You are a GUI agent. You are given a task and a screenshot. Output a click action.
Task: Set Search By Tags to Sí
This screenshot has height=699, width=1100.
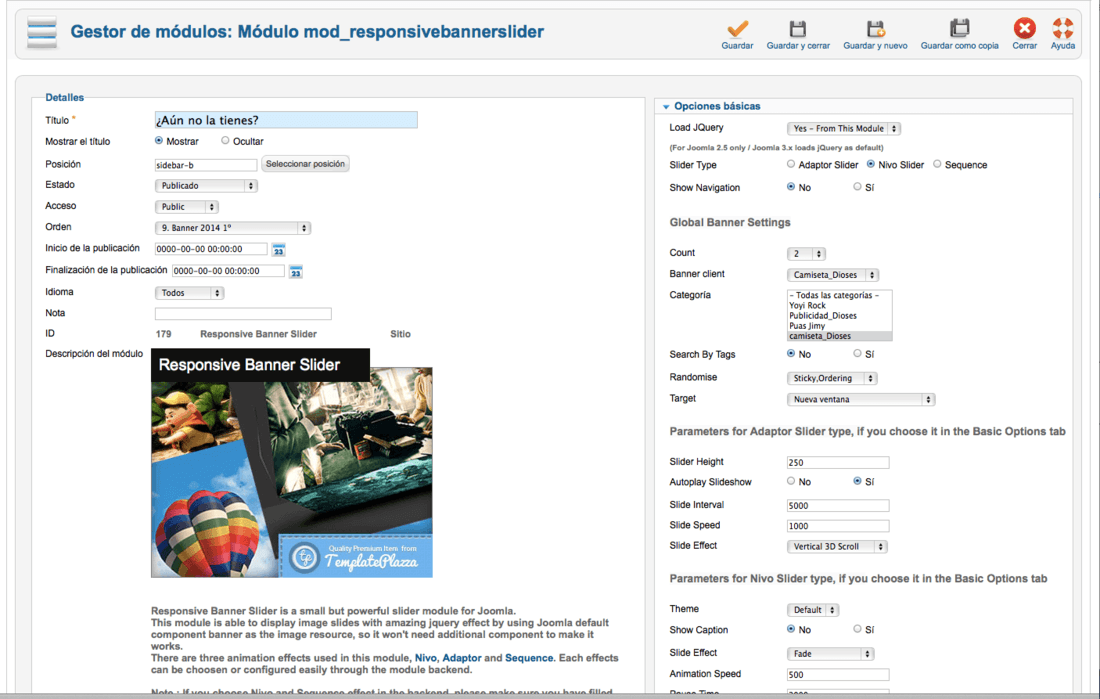coord(857,354)
